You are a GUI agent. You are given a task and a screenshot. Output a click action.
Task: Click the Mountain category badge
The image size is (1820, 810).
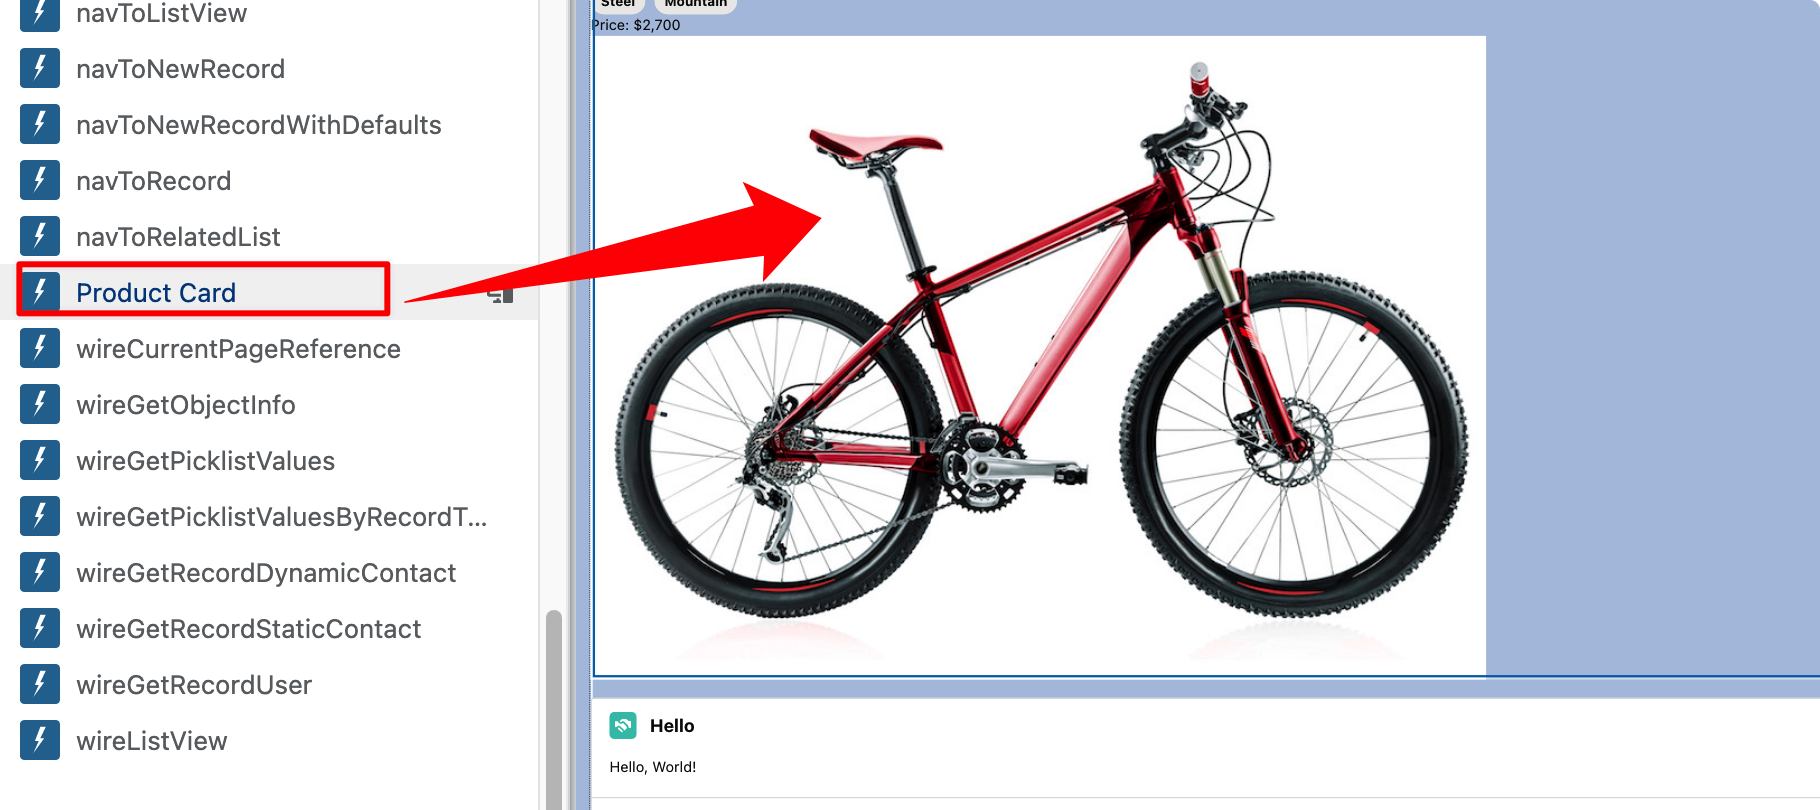tap(696, 4)
